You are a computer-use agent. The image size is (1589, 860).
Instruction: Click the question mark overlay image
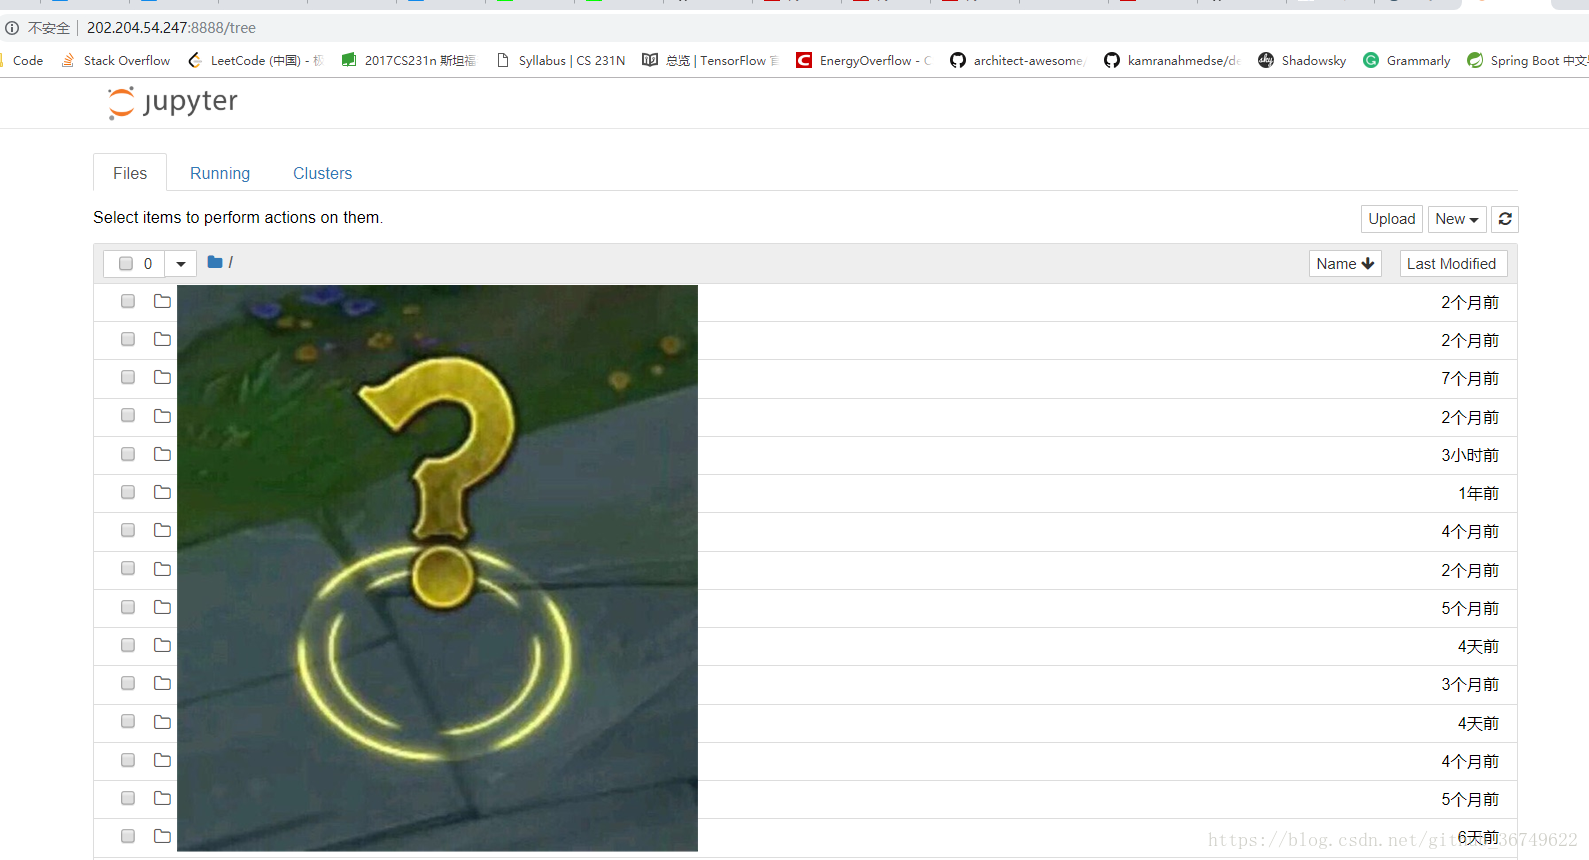(x=437, y=568)
